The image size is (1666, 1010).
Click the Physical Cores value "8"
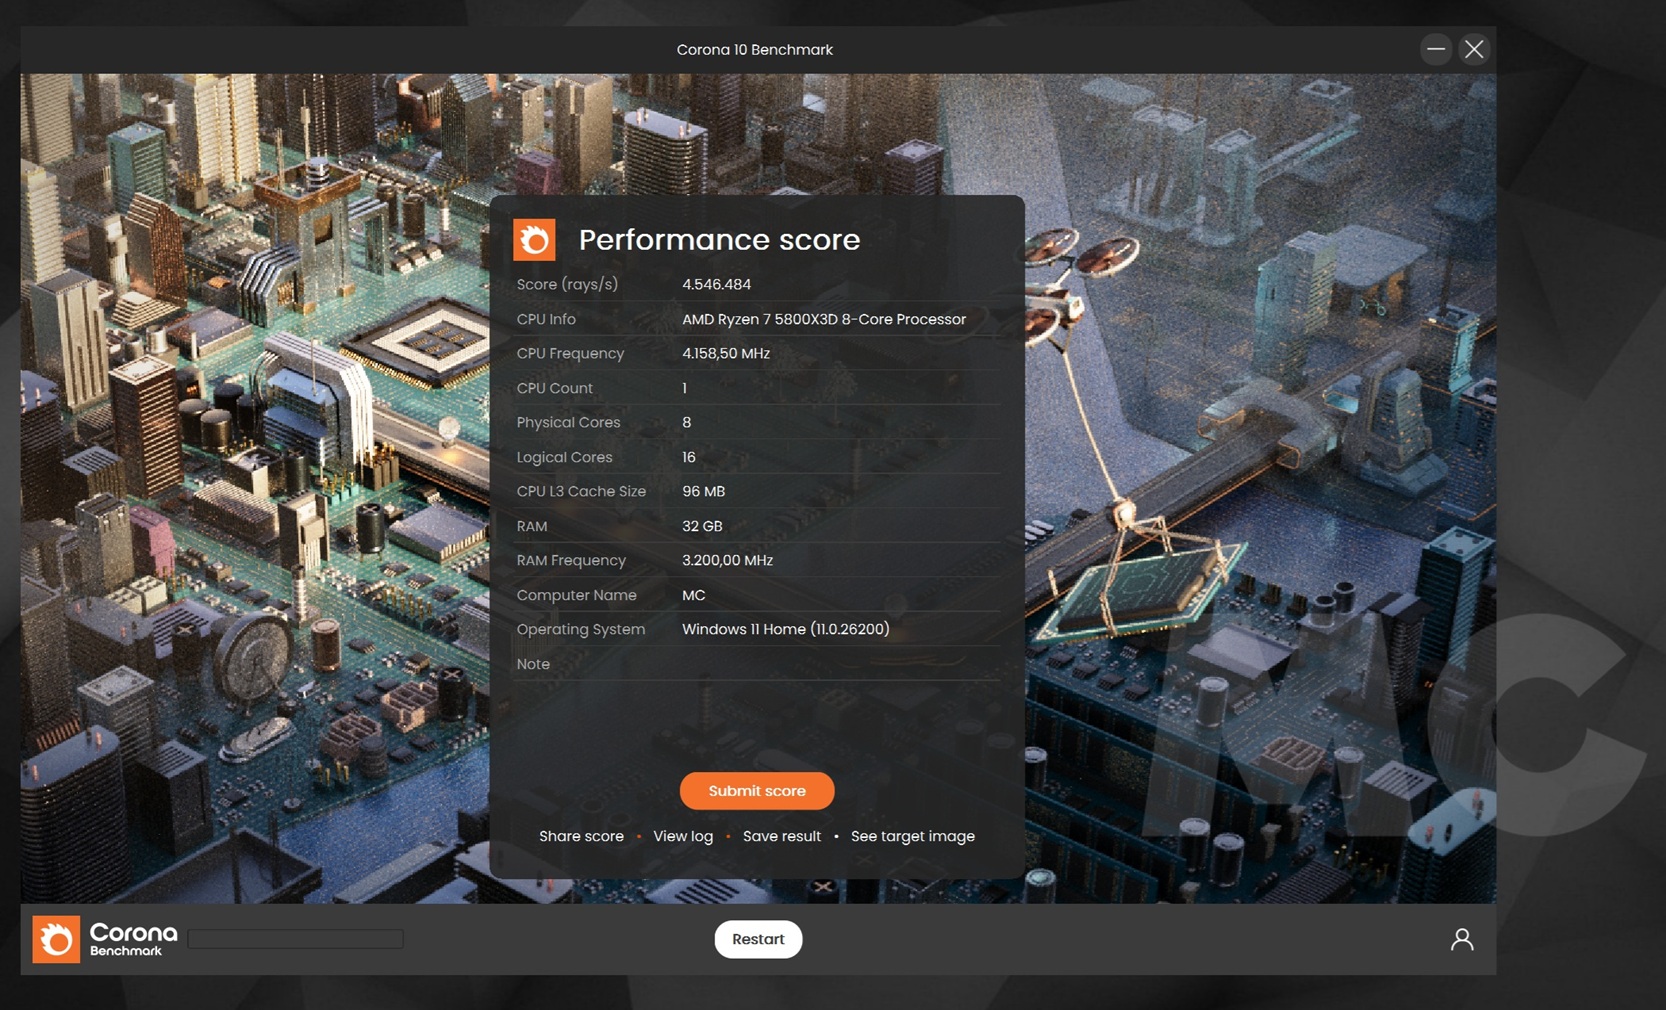pyautogui.click(x=686, y=422)
